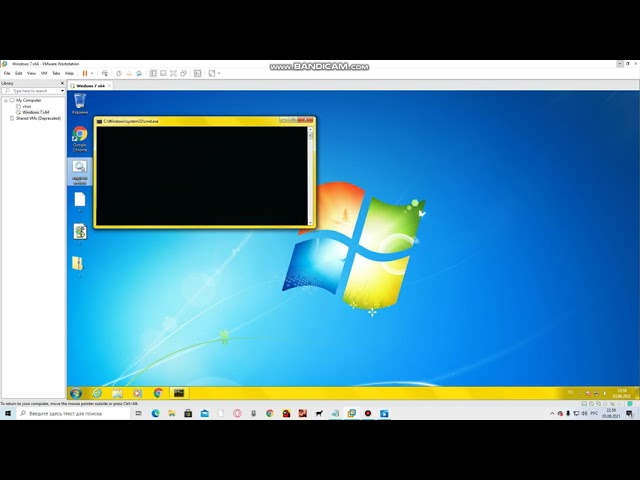Revert the virtual machine to its snapshot

click(129, 73)
